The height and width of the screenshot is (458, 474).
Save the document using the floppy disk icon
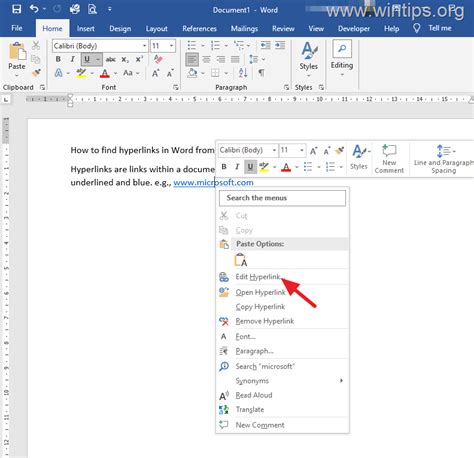(x=16, y=9)
